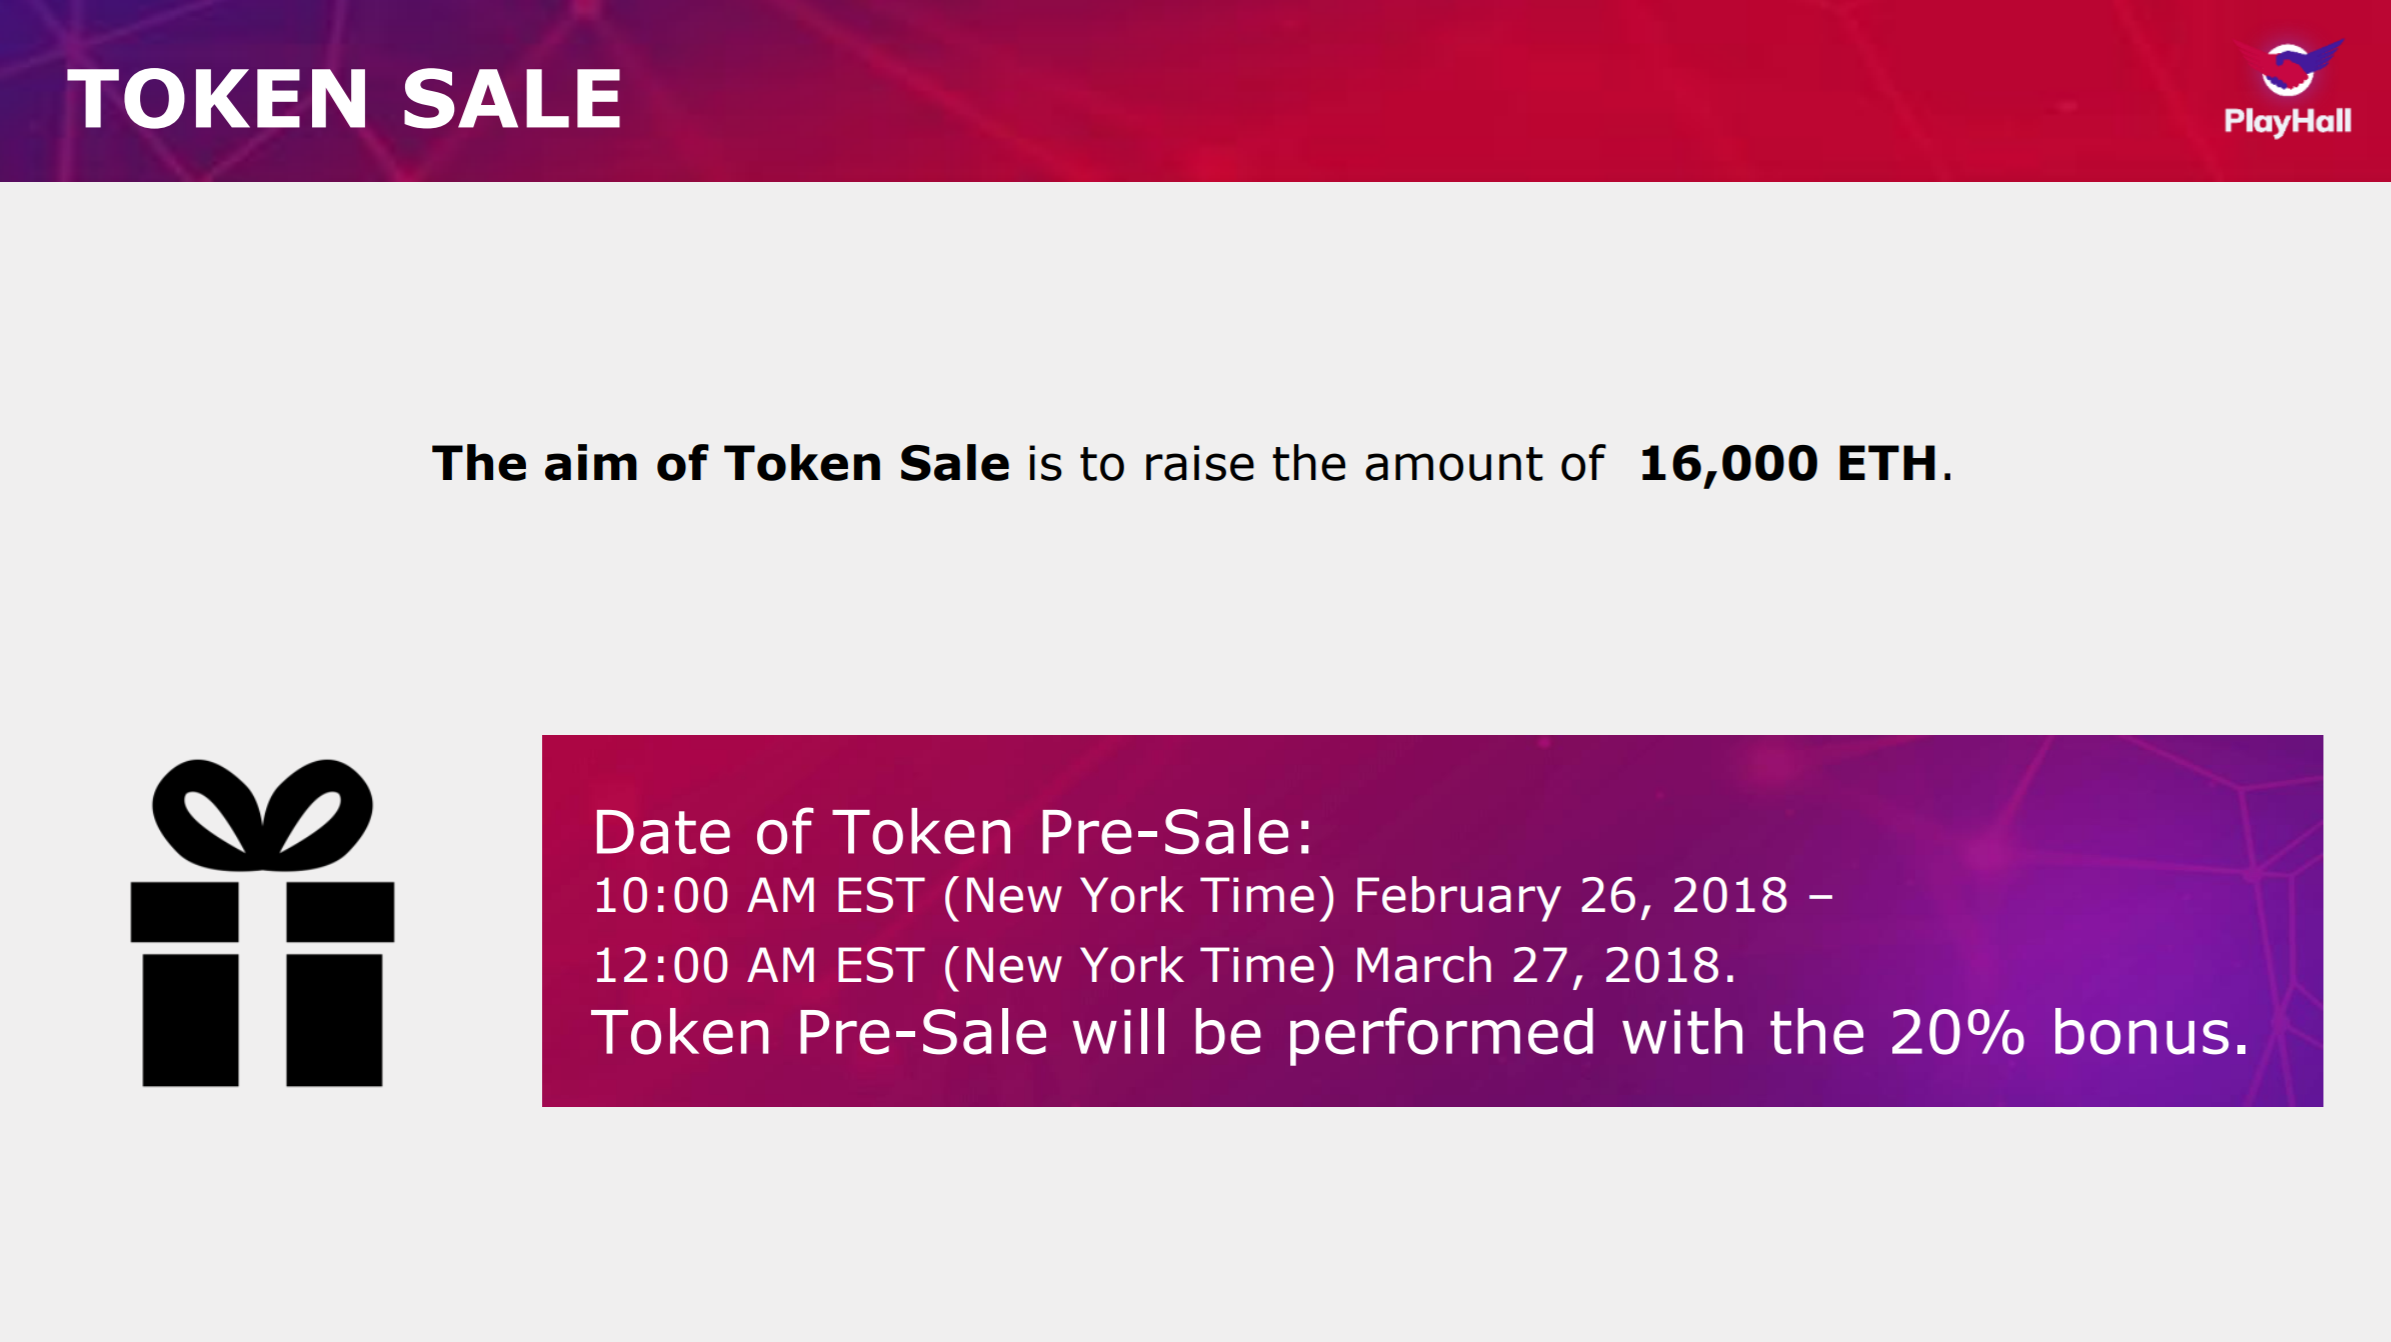Image resolution: width=2391 pixels, height=1342 pixels.
Task: Select the bold 'The aim of Token Sale' phrase
Action: (x=721, y=464)
